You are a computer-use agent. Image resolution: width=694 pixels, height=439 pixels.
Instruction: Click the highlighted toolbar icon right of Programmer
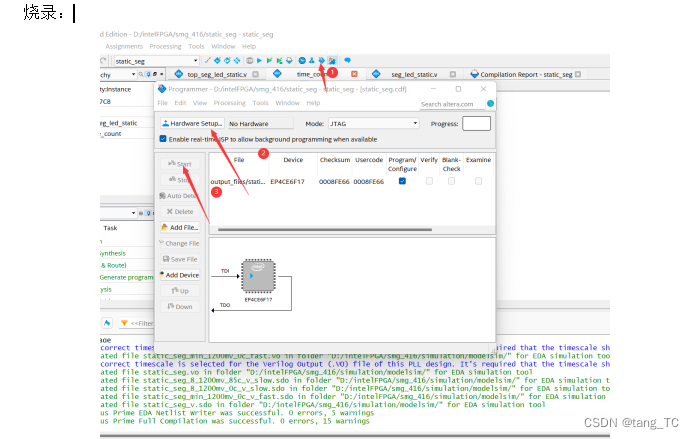coord(332,61)
